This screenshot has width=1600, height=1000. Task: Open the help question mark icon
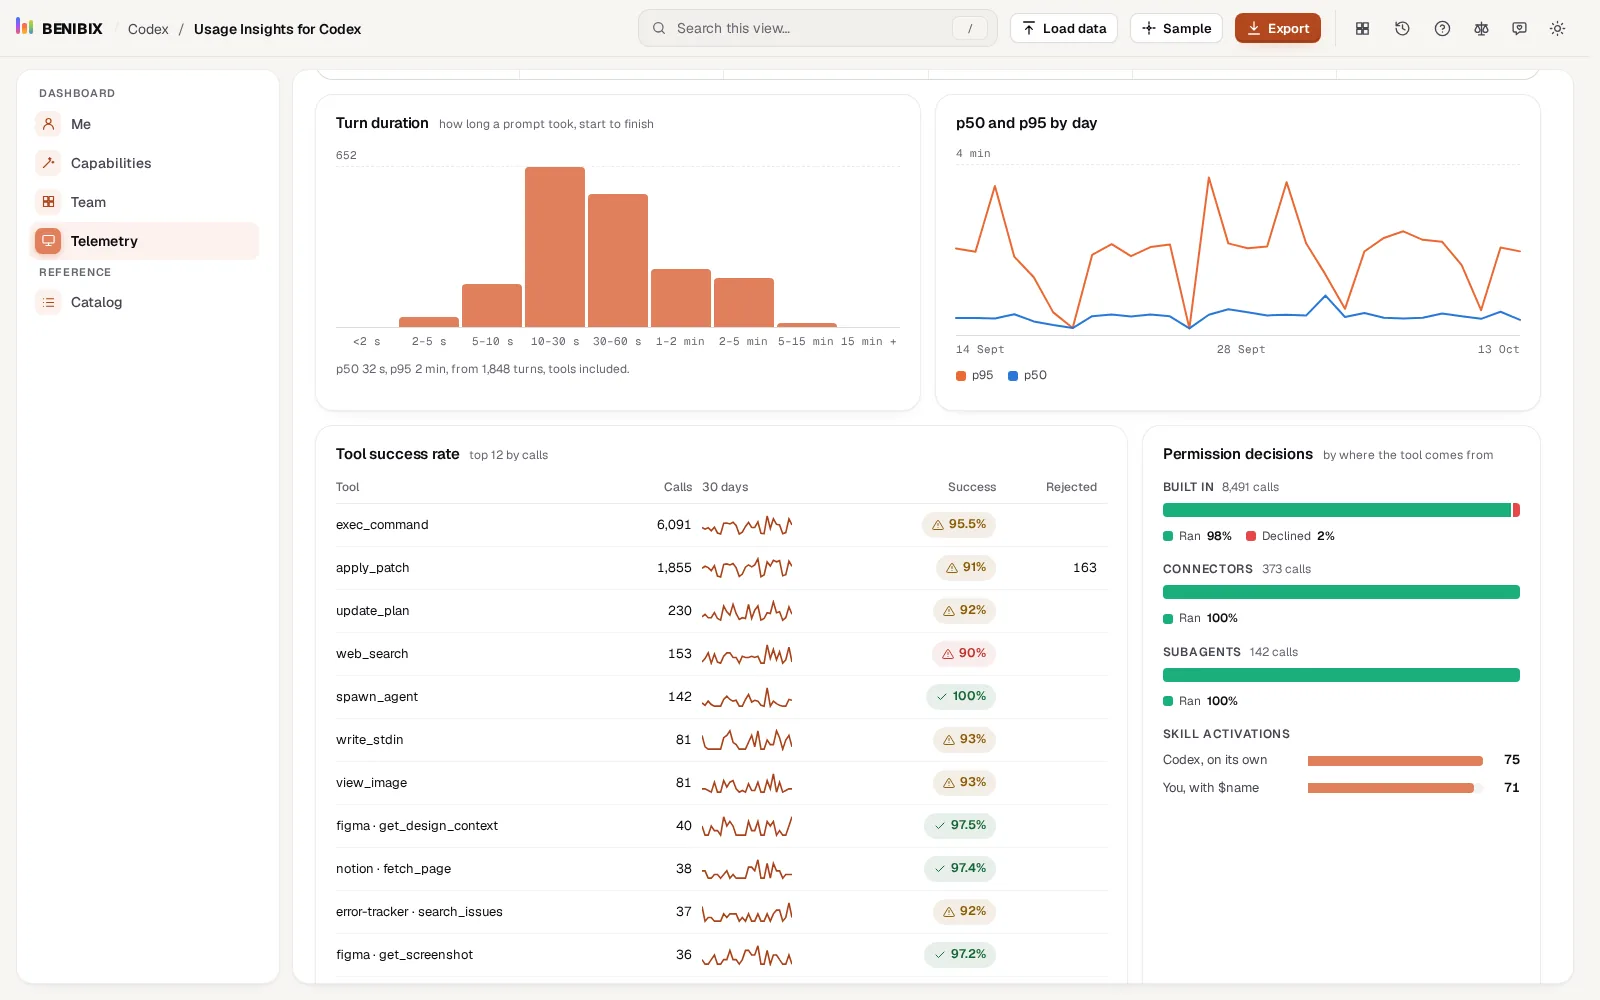[1442, 29]
